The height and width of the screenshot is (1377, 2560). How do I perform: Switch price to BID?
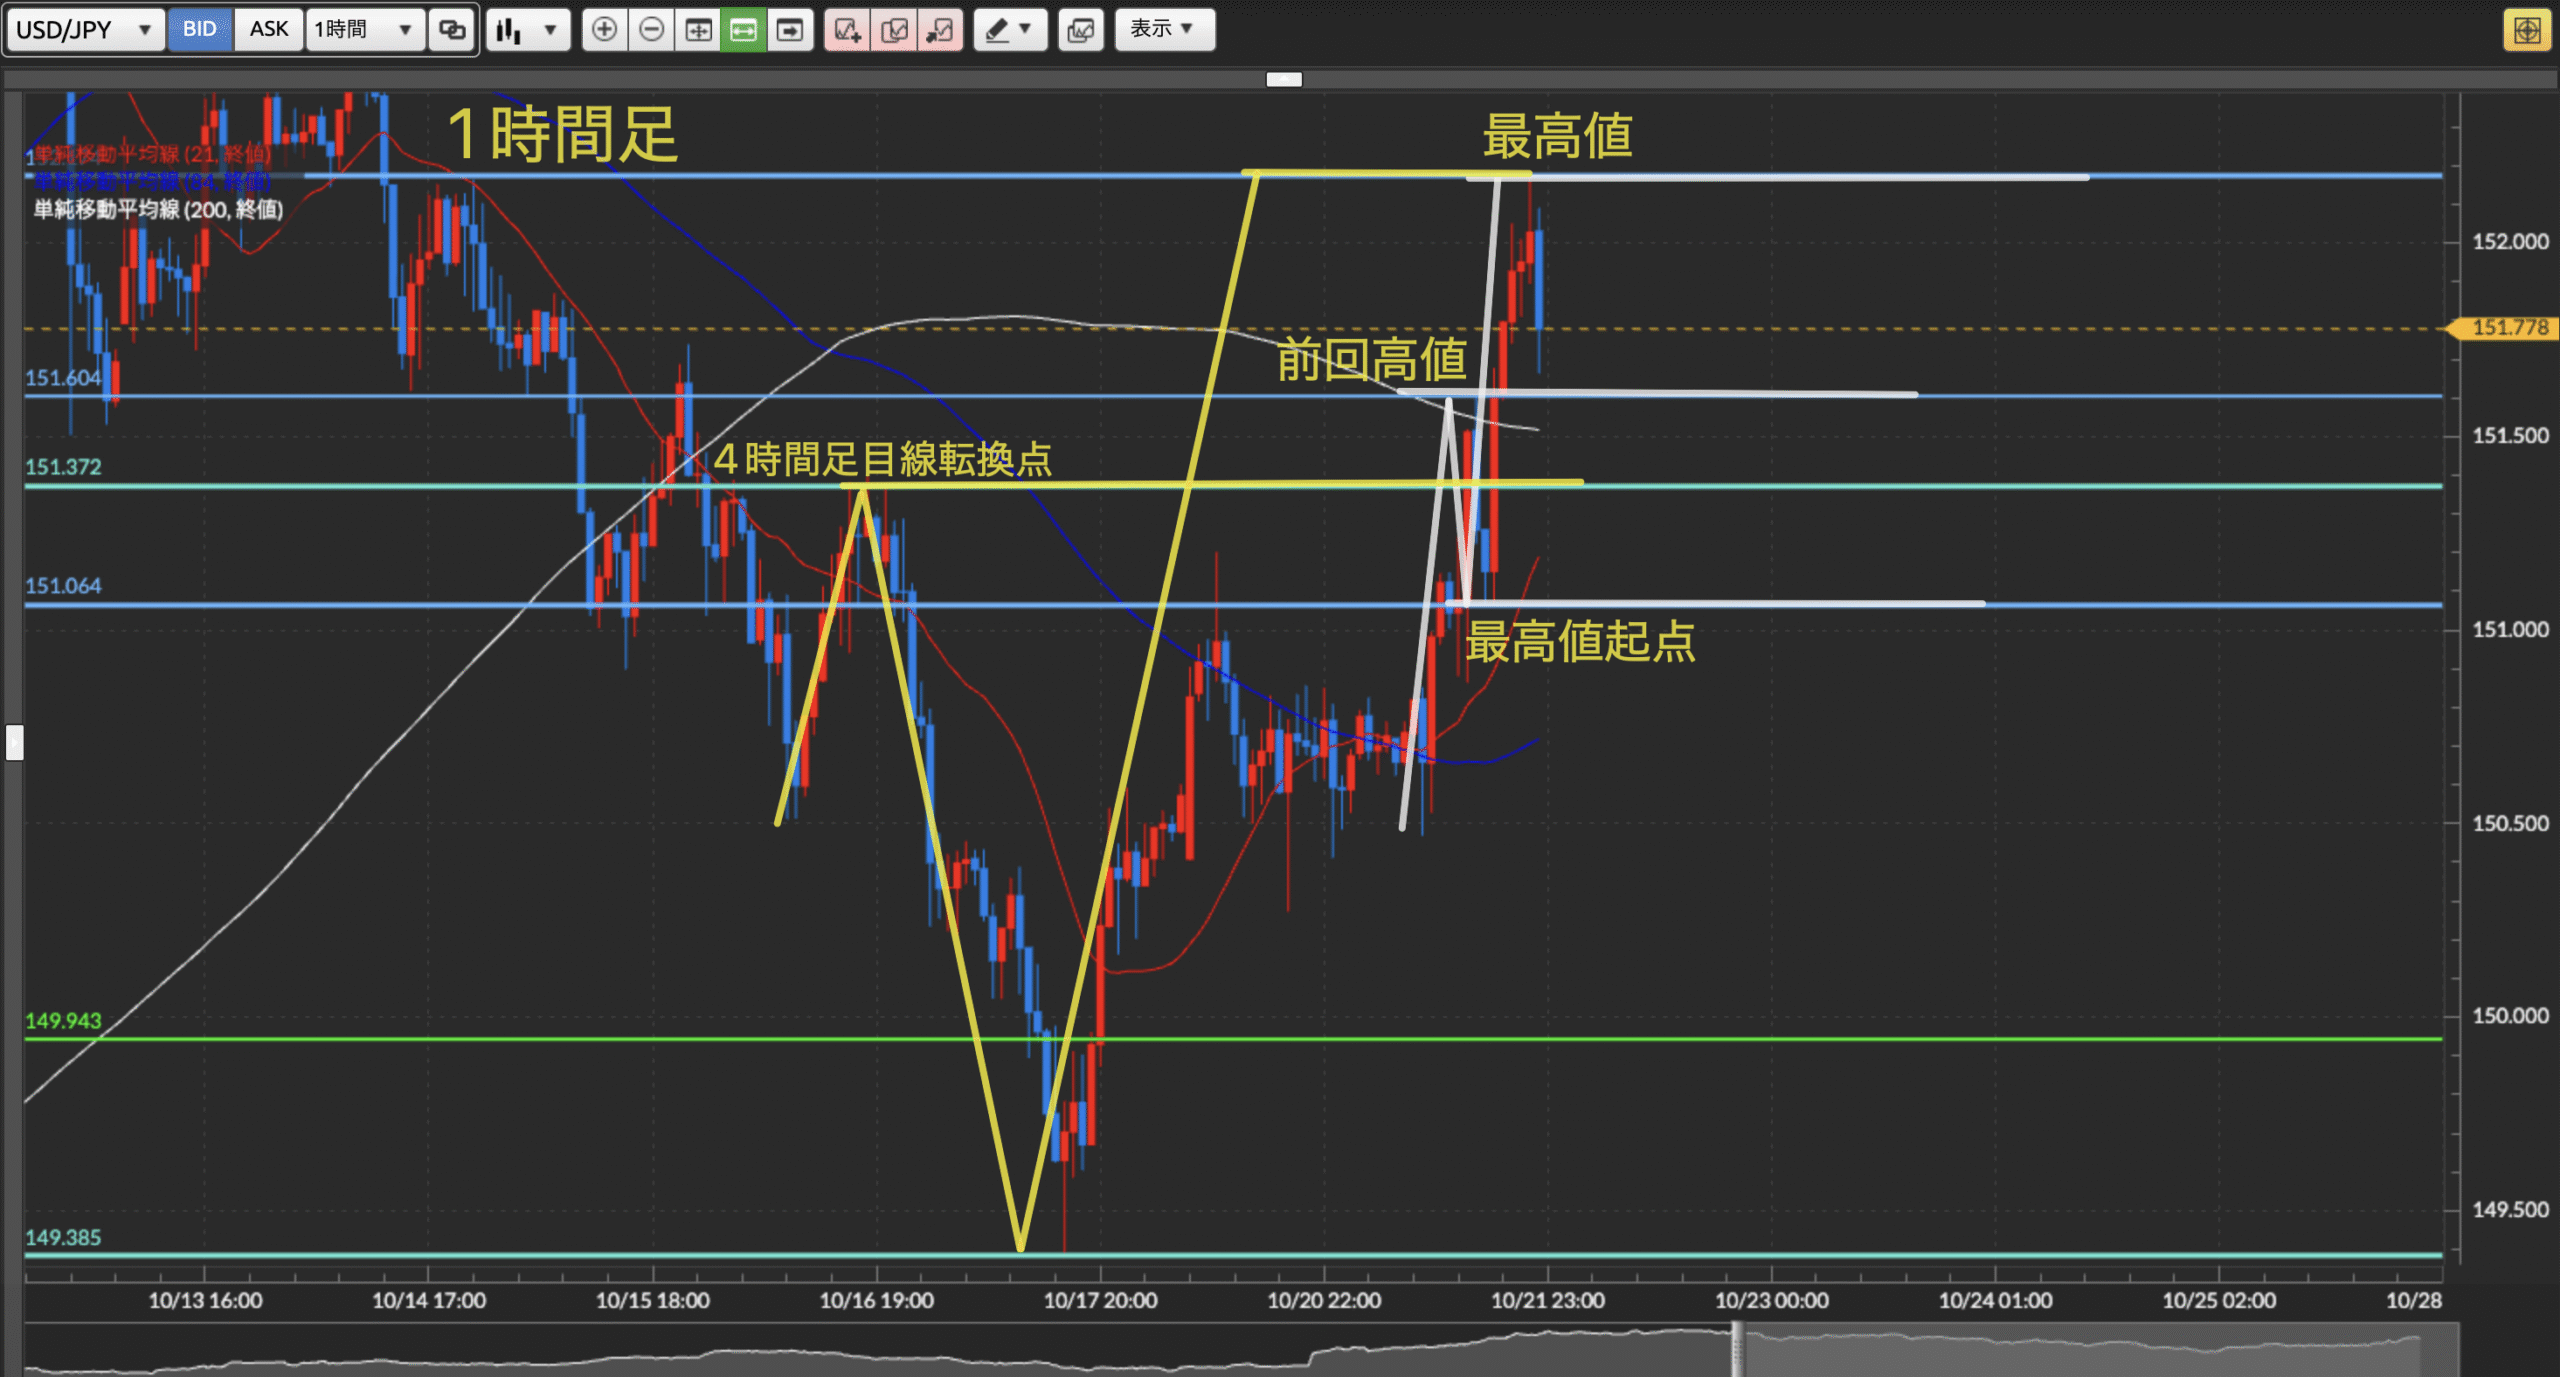[x=199, y=29]
